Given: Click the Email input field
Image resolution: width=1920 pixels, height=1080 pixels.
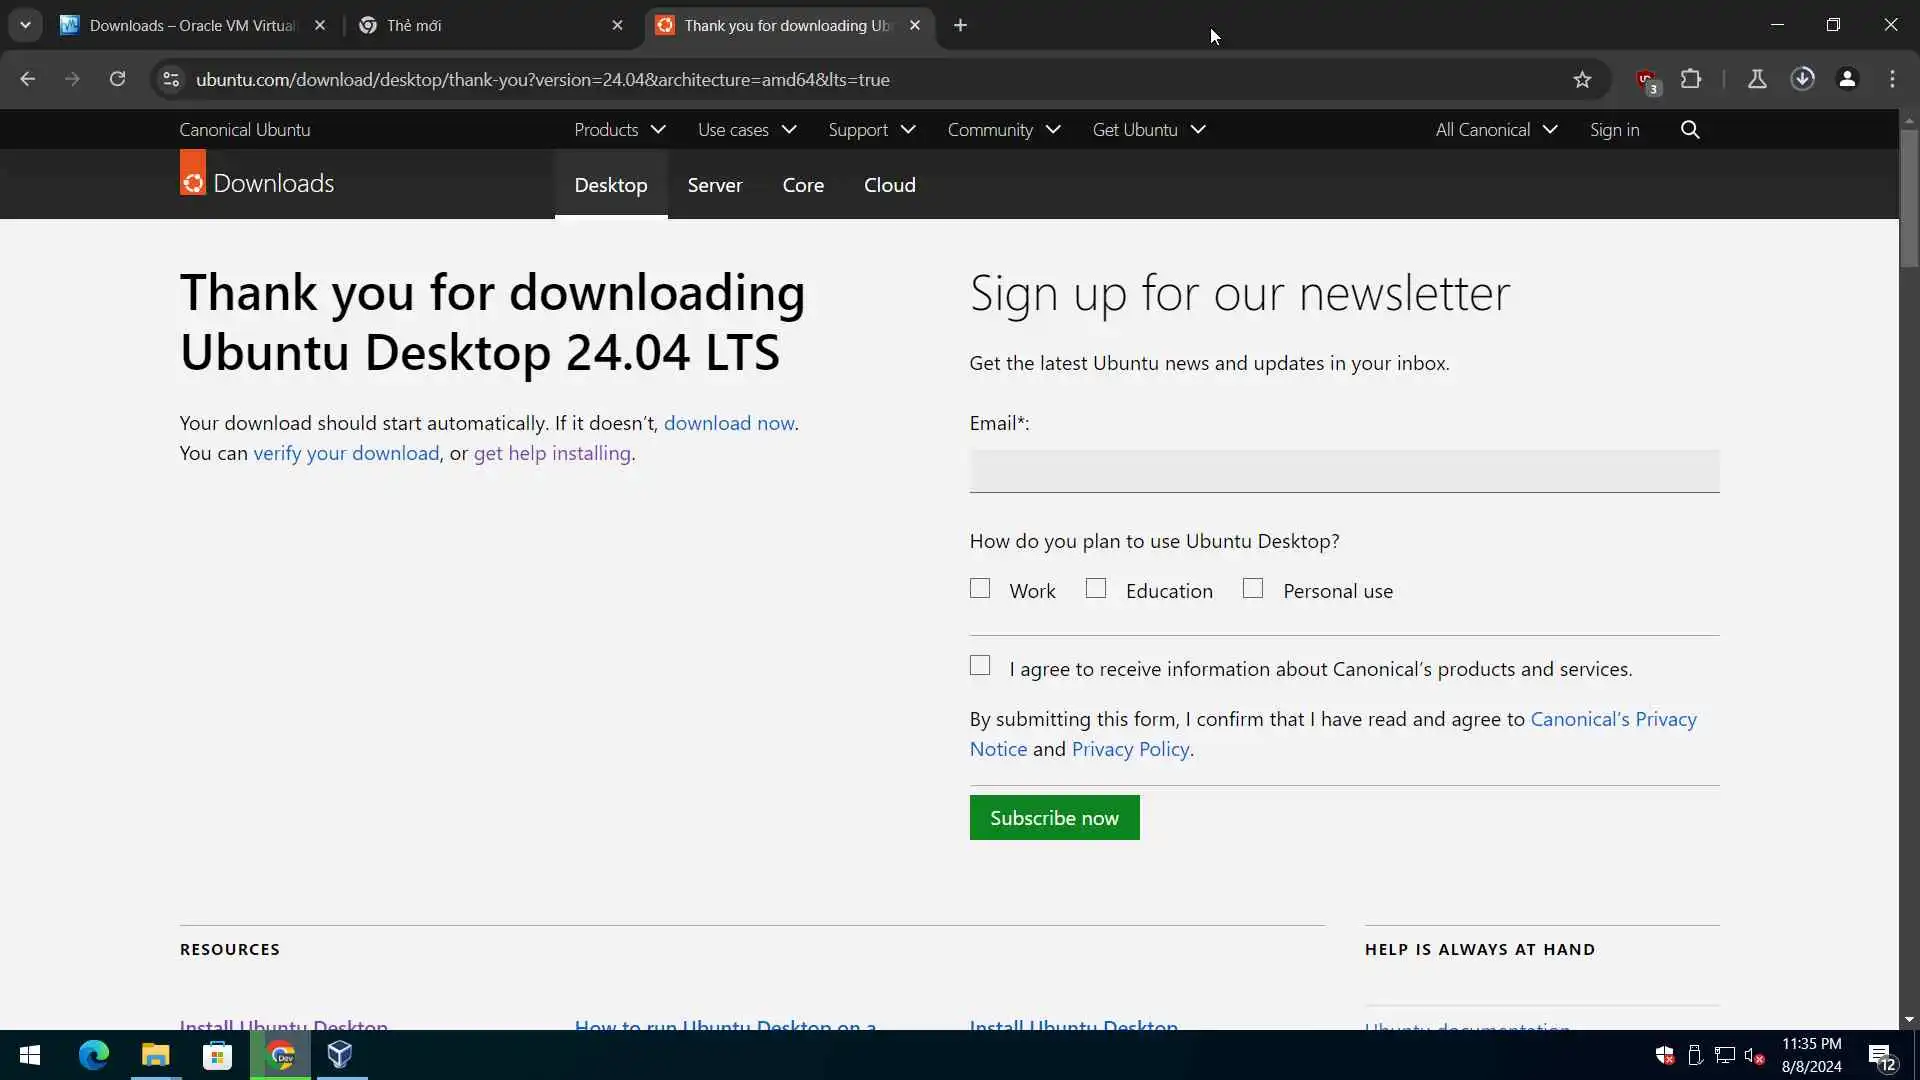Looking at the screenshot, I should (x=1344, y=471).
